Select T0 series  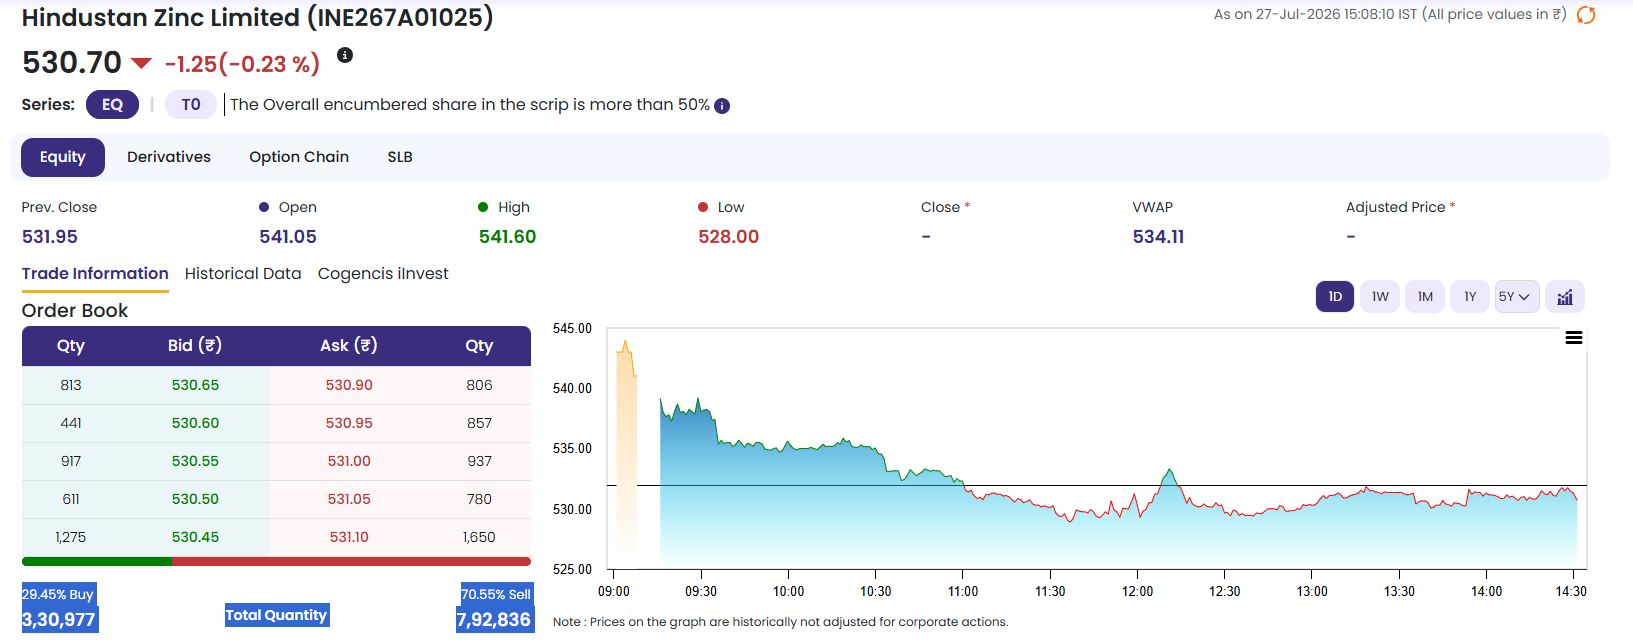point(191,105)
